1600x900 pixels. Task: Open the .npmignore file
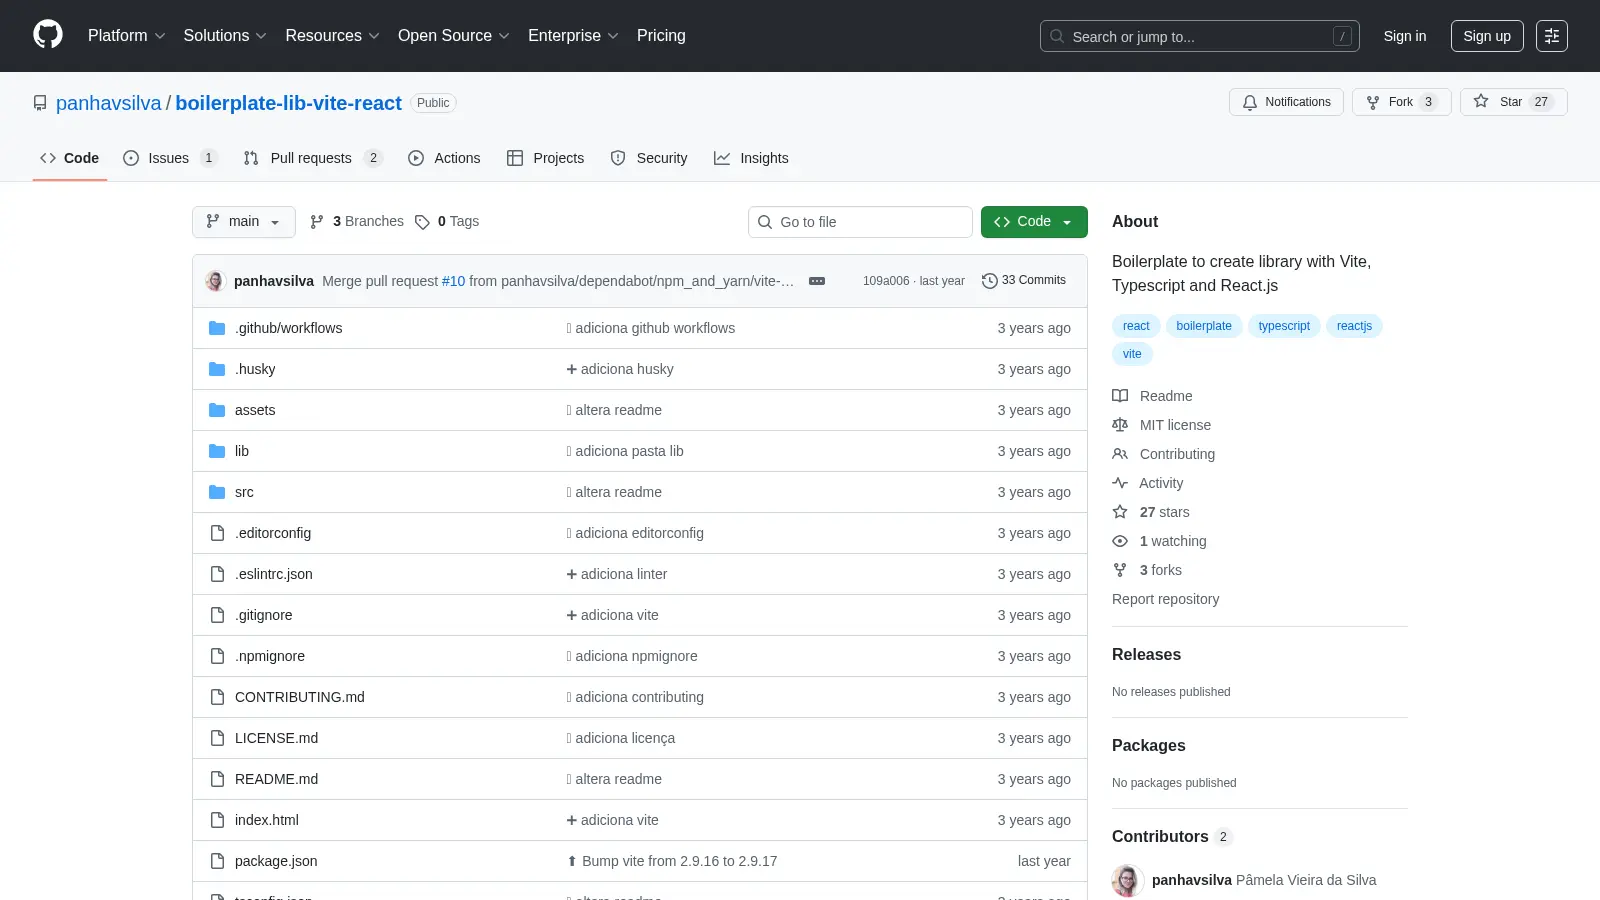[x=270, y=656]
